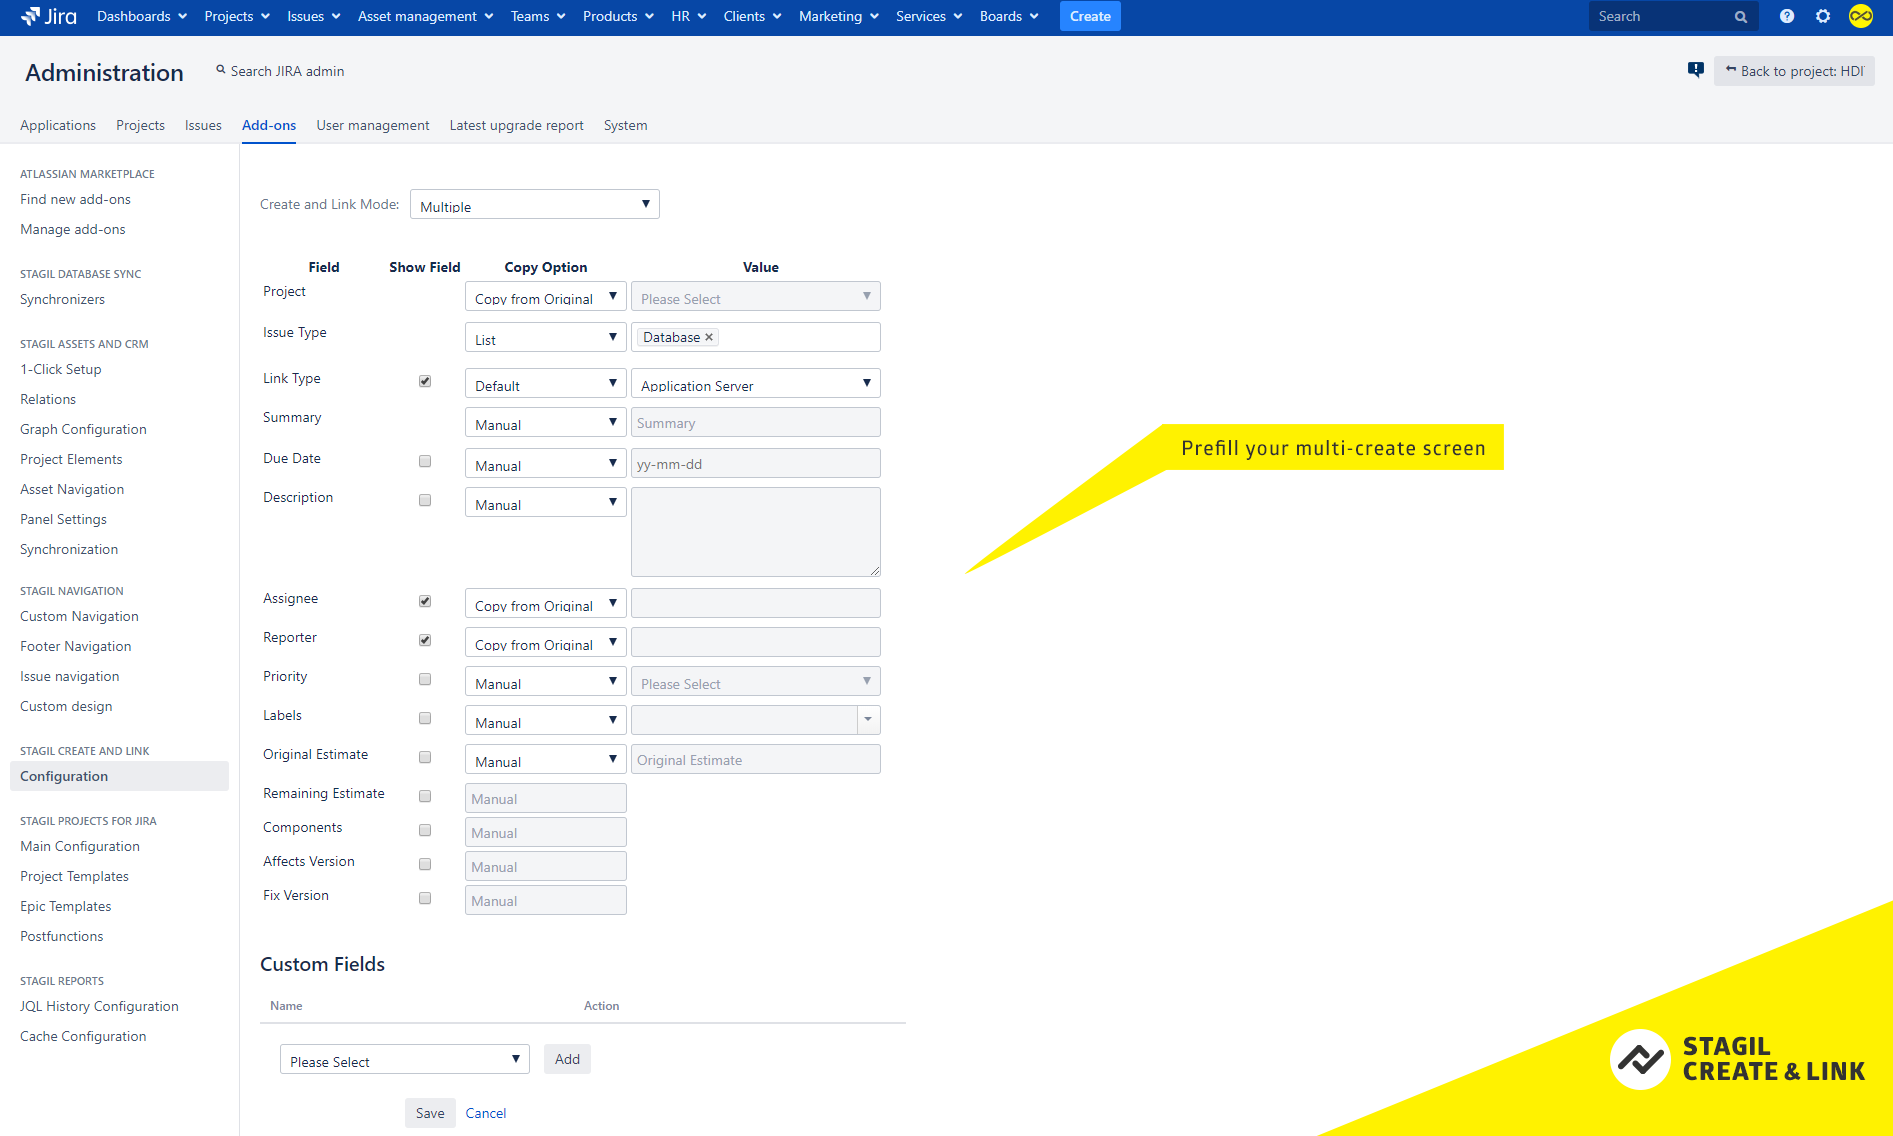Viewport: 1893px width, 1136px height.
Task: Enable Original Estimate show field checkbox
Action: 425,757
